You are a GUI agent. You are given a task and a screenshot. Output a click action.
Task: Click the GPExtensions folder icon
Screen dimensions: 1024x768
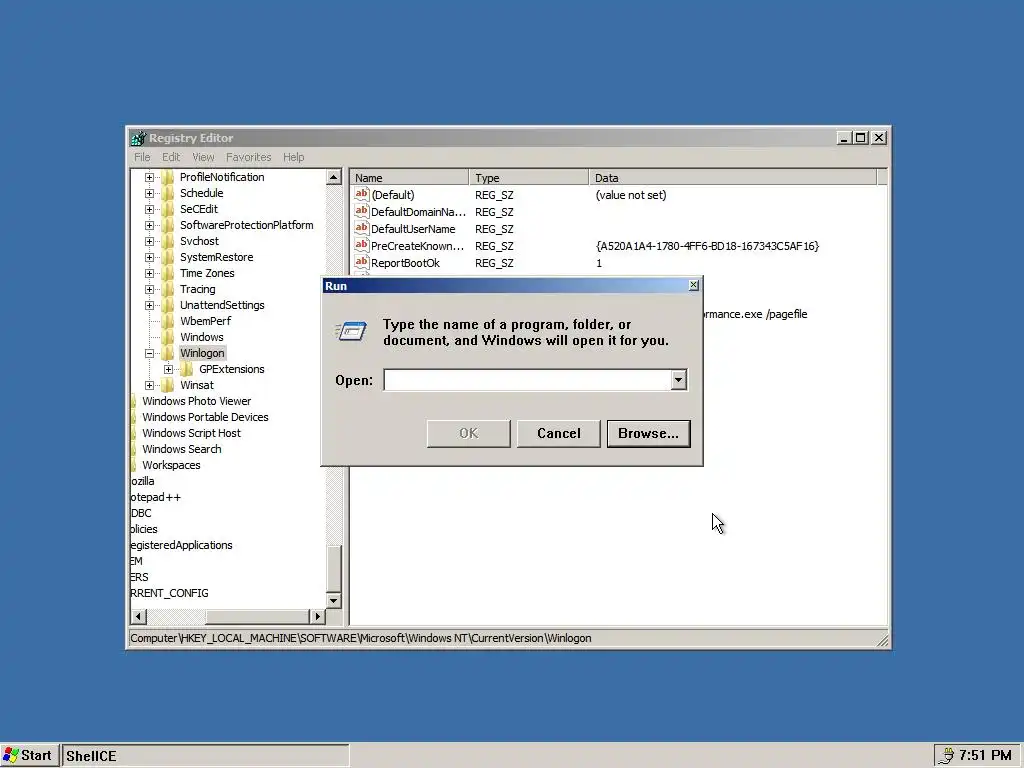click(187, 369)
